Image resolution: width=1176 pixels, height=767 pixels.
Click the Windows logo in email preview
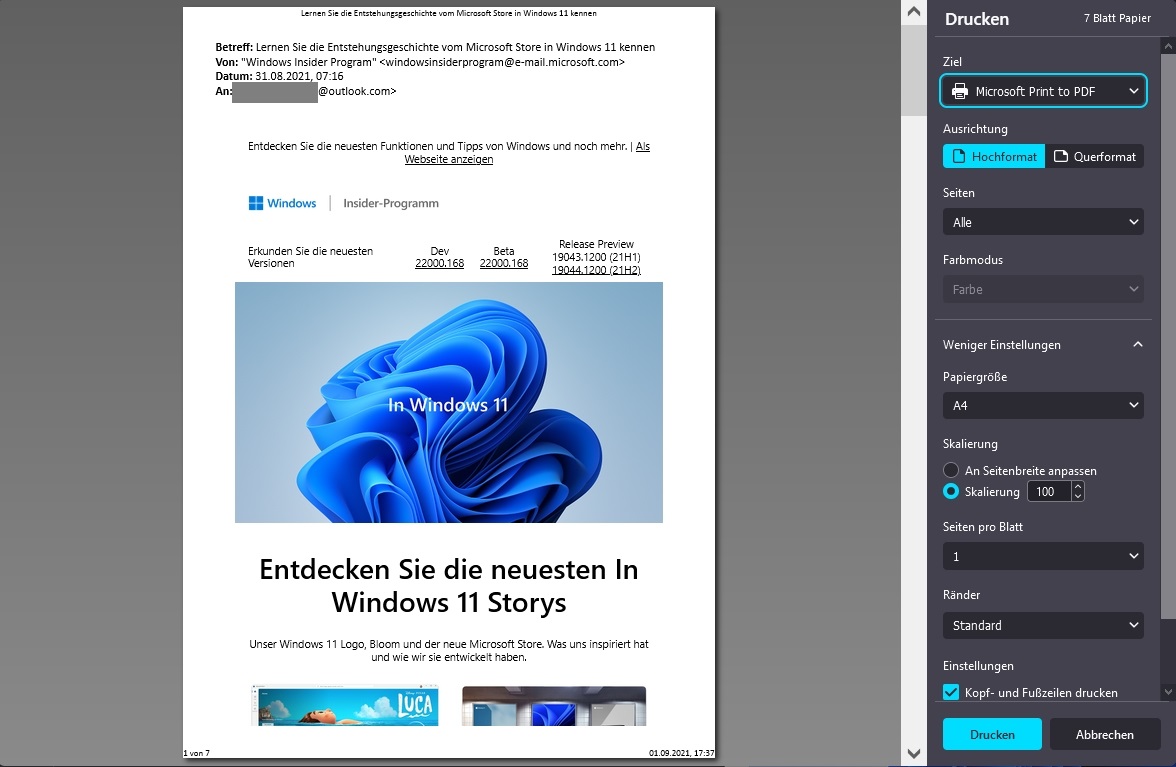pyautogui.click(x=257, y=203)
